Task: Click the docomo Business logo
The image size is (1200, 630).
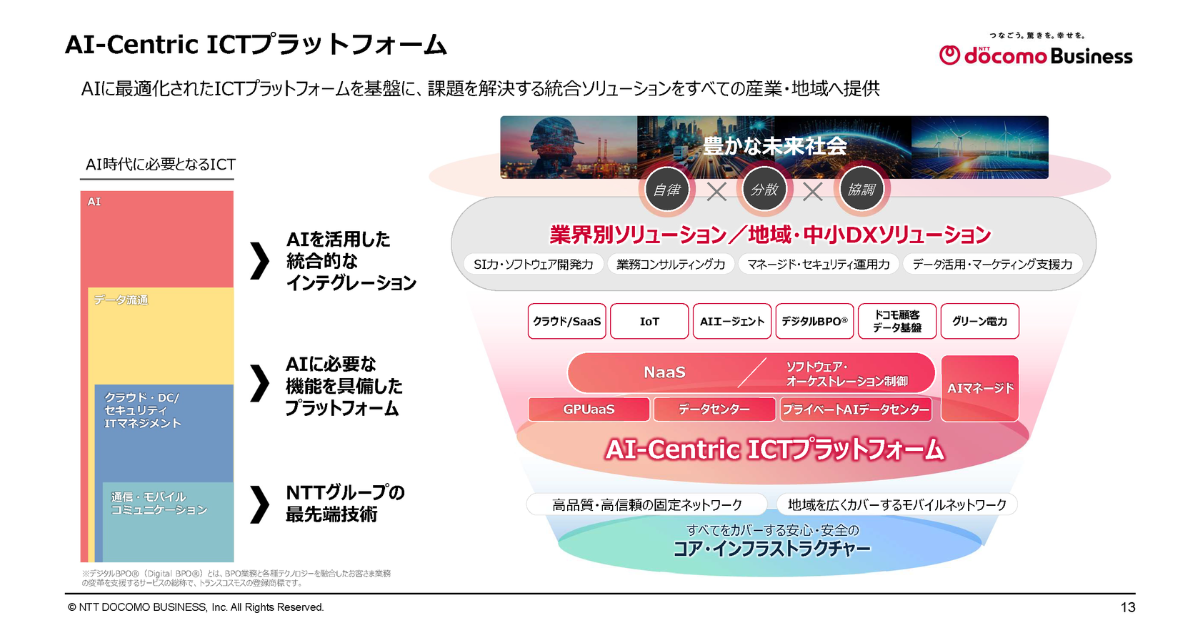Action: (x=1036, y=52)
